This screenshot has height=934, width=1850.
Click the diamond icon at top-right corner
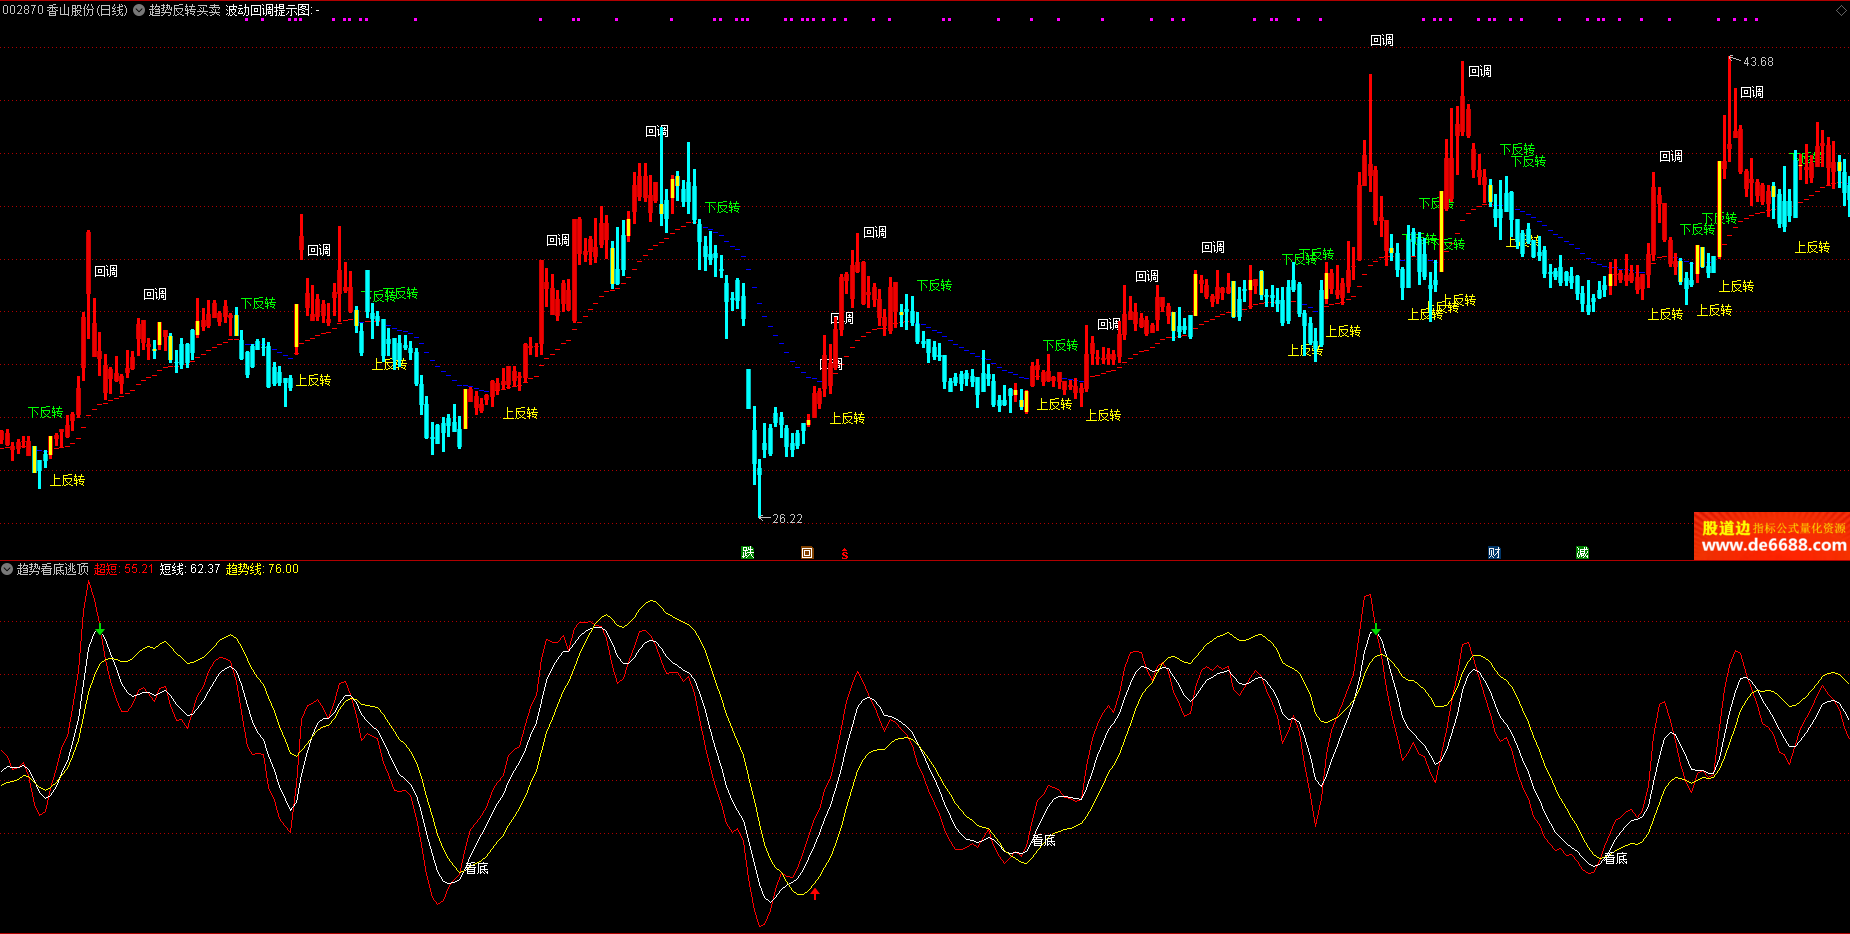[1841, 10]
